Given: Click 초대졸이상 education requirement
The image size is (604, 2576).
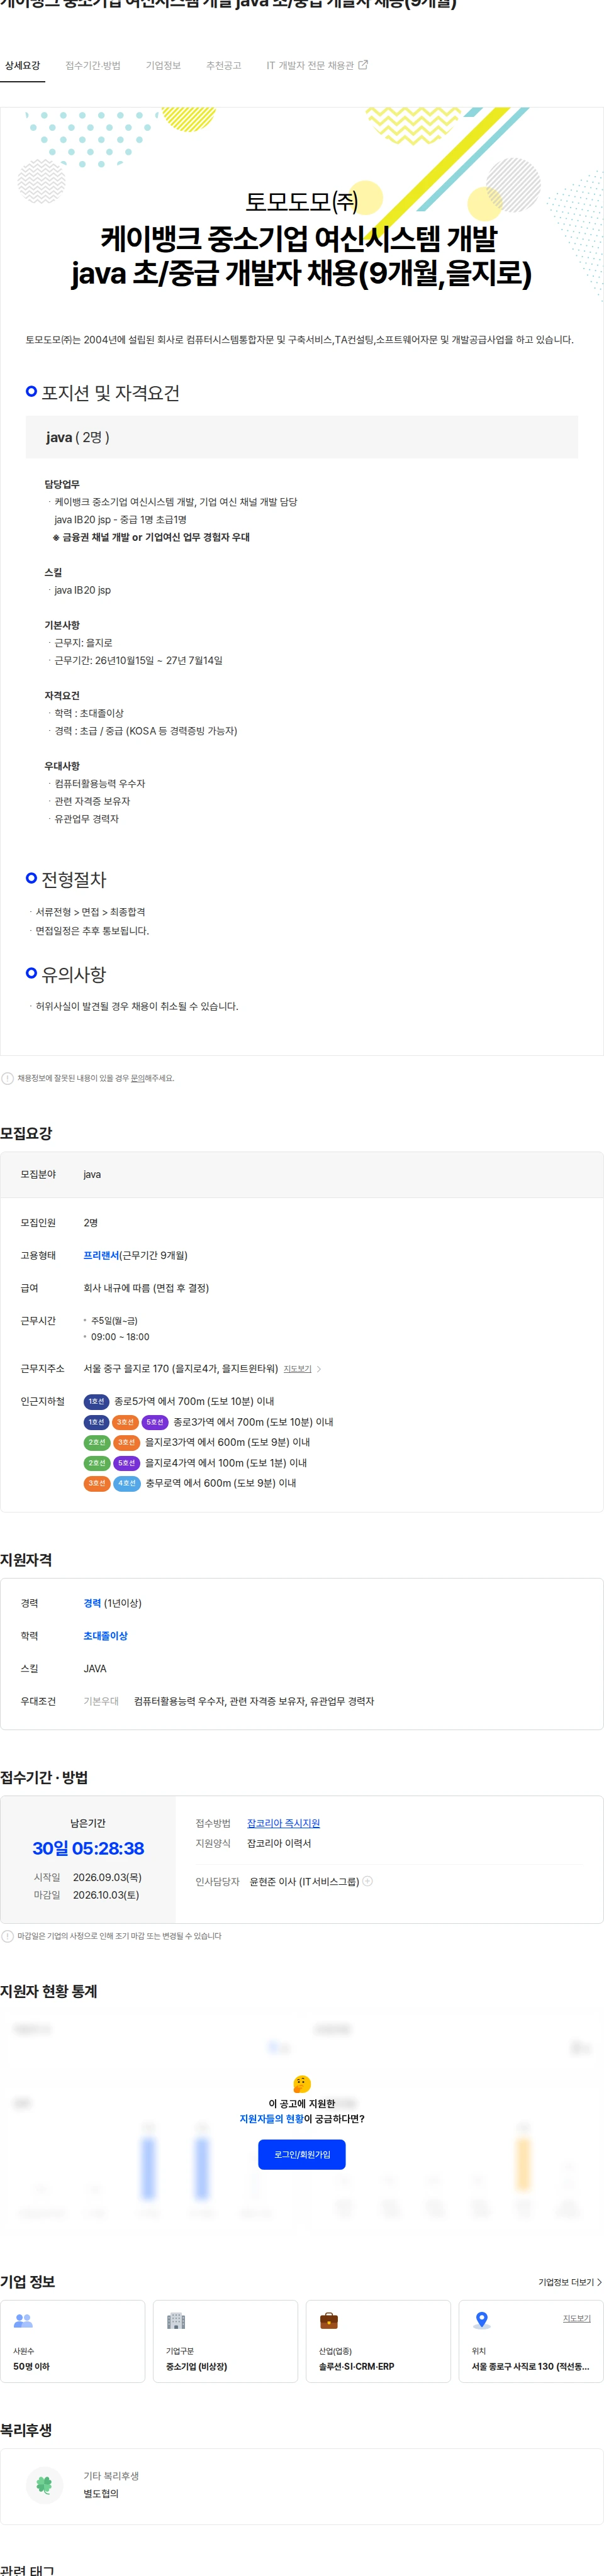Looking at the screenshot, I should click(x=106, y=1636).
